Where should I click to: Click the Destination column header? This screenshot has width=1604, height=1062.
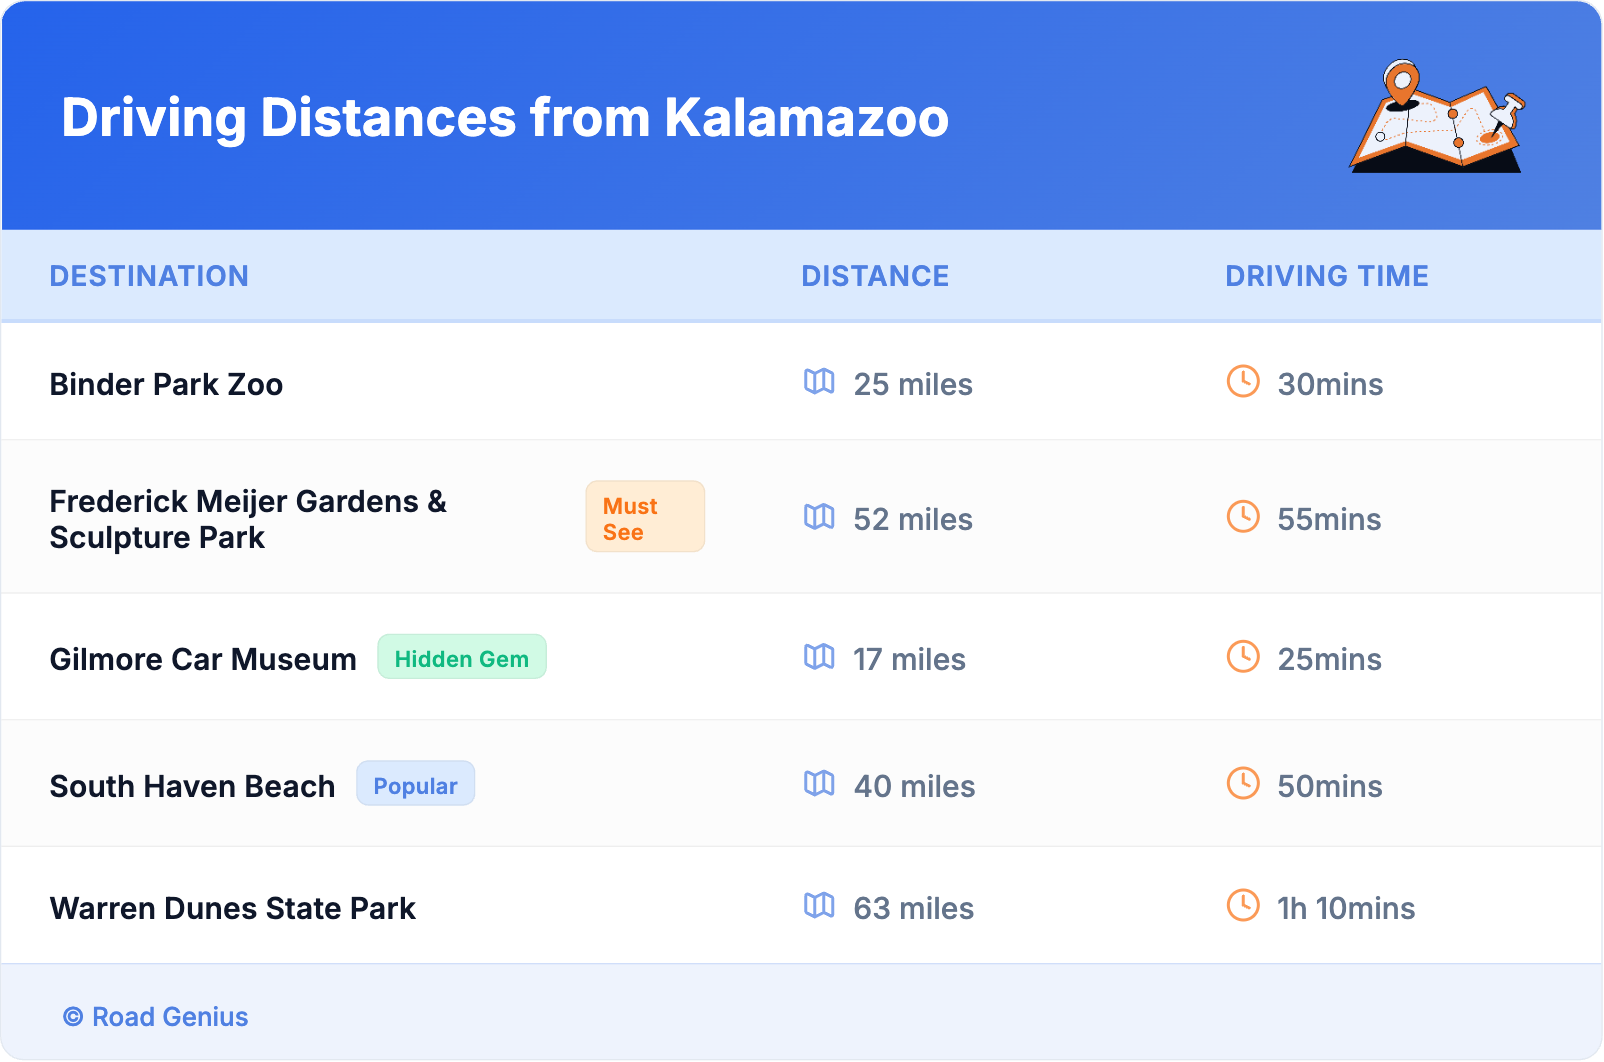pos(149,276)
